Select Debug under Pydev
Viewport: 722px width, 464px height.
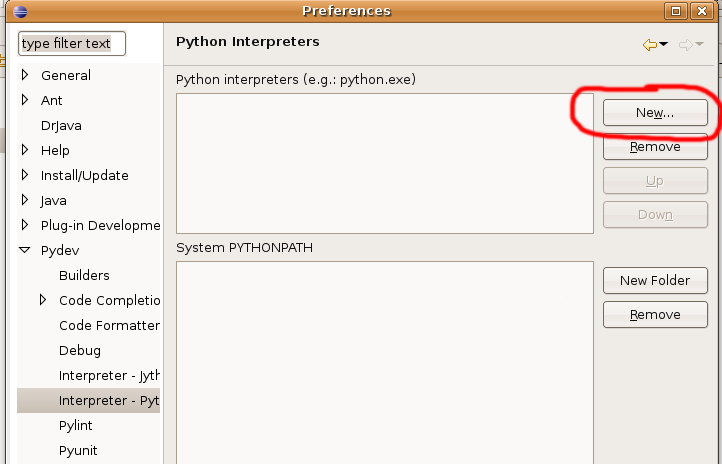coord(79,350)
